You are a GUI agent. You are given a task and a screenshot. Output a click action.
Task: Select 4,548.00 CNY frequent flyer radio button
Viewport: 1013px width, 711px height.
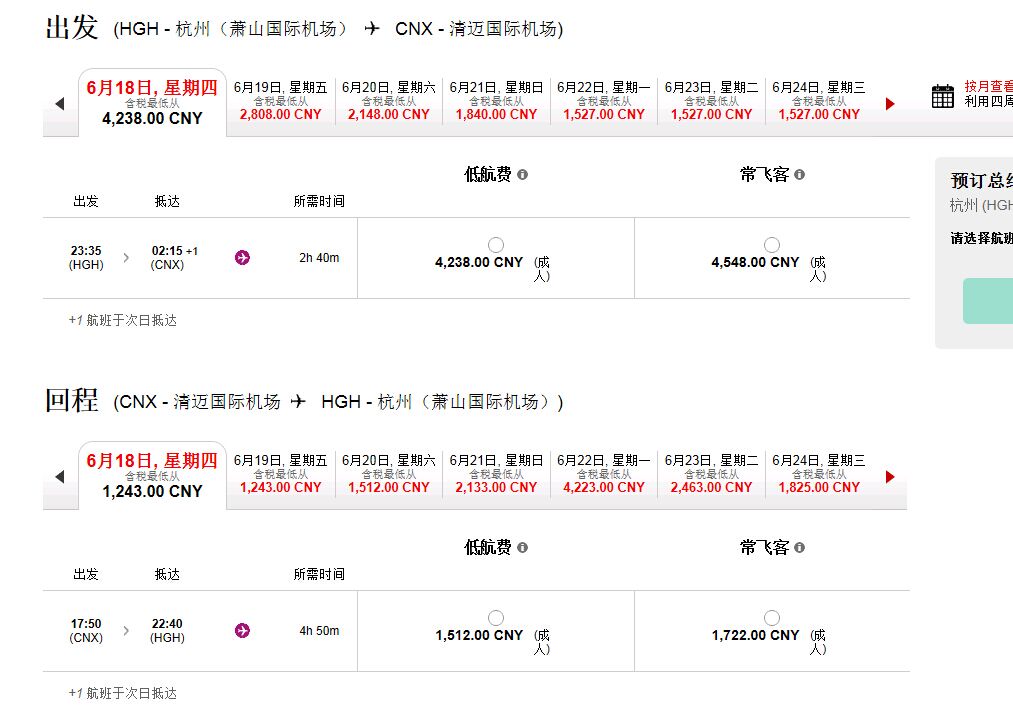772,245
